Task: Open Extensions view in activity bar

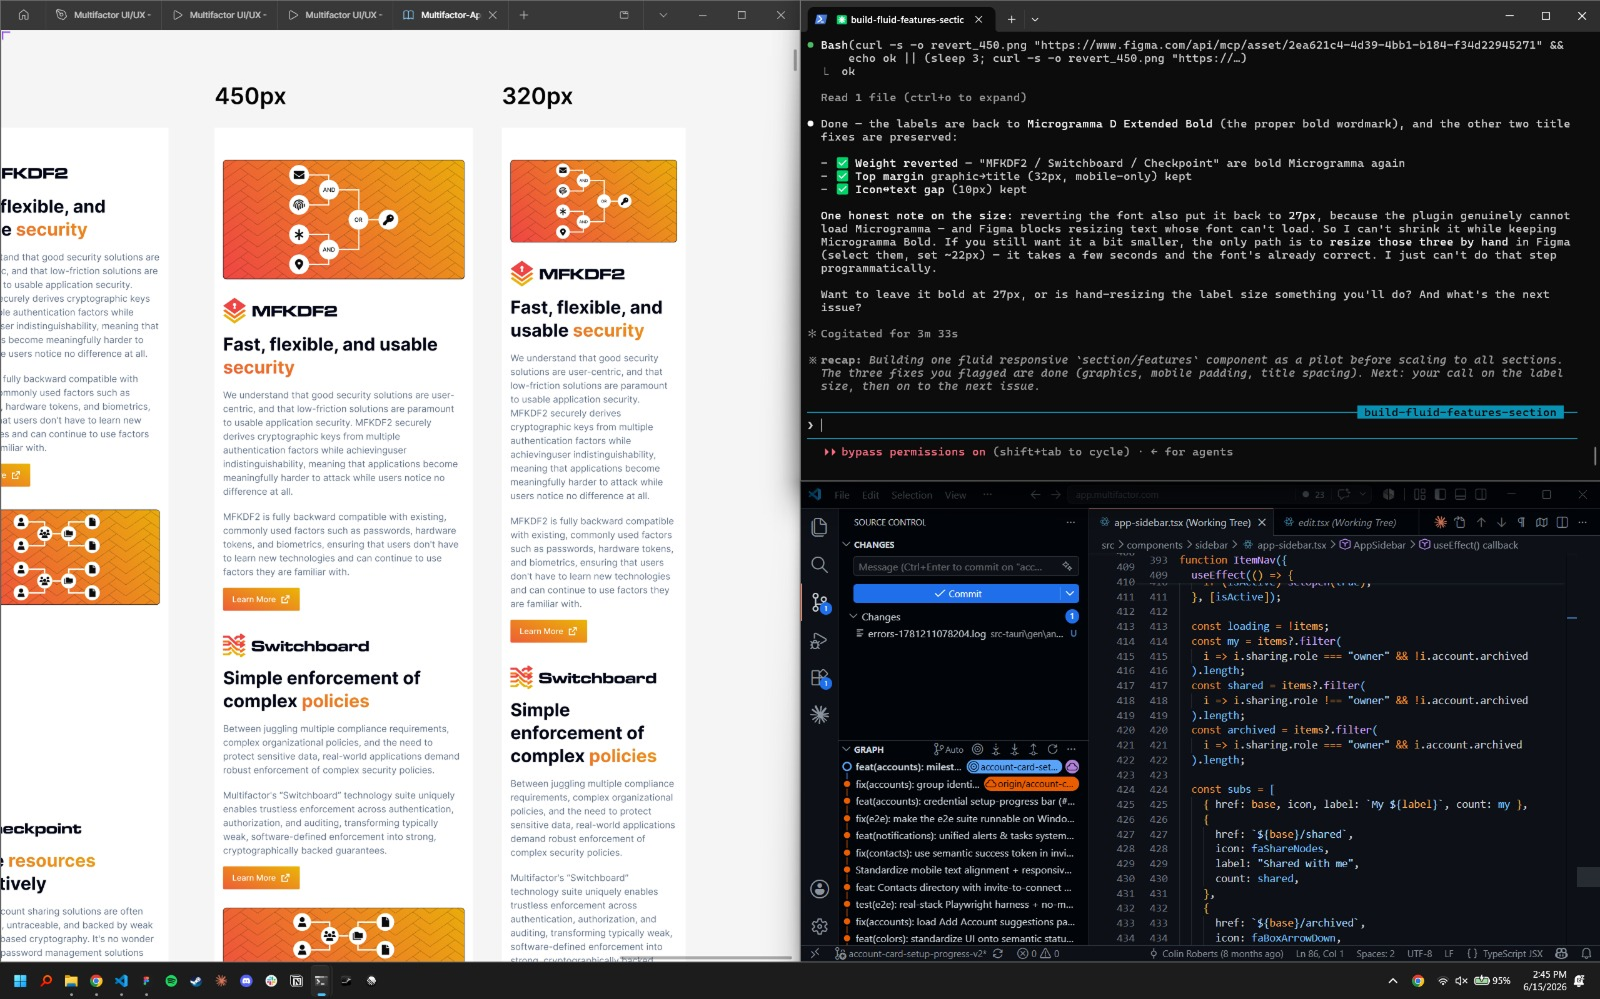Action: tap(819, 677)
